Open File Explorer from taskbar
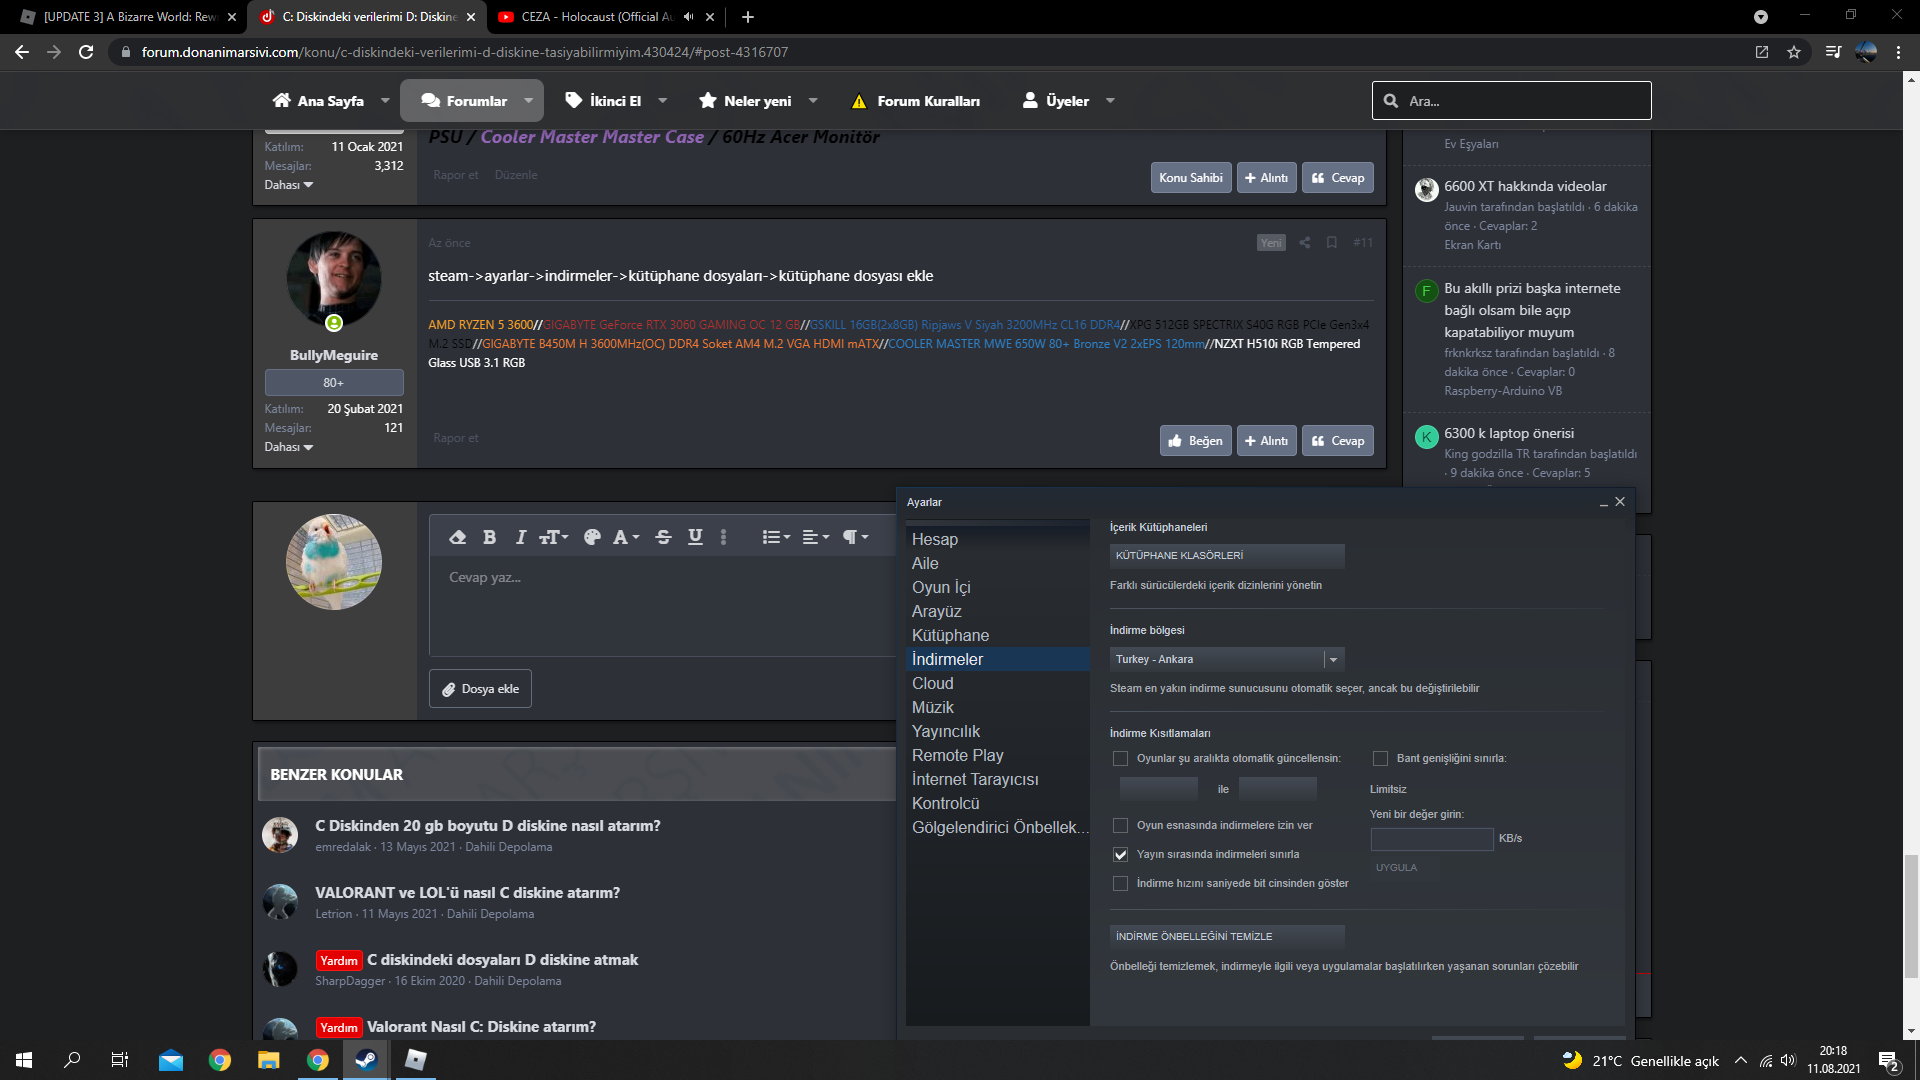The width and height of the screenshot is (1920, 1080). (x=268, y=1060)
